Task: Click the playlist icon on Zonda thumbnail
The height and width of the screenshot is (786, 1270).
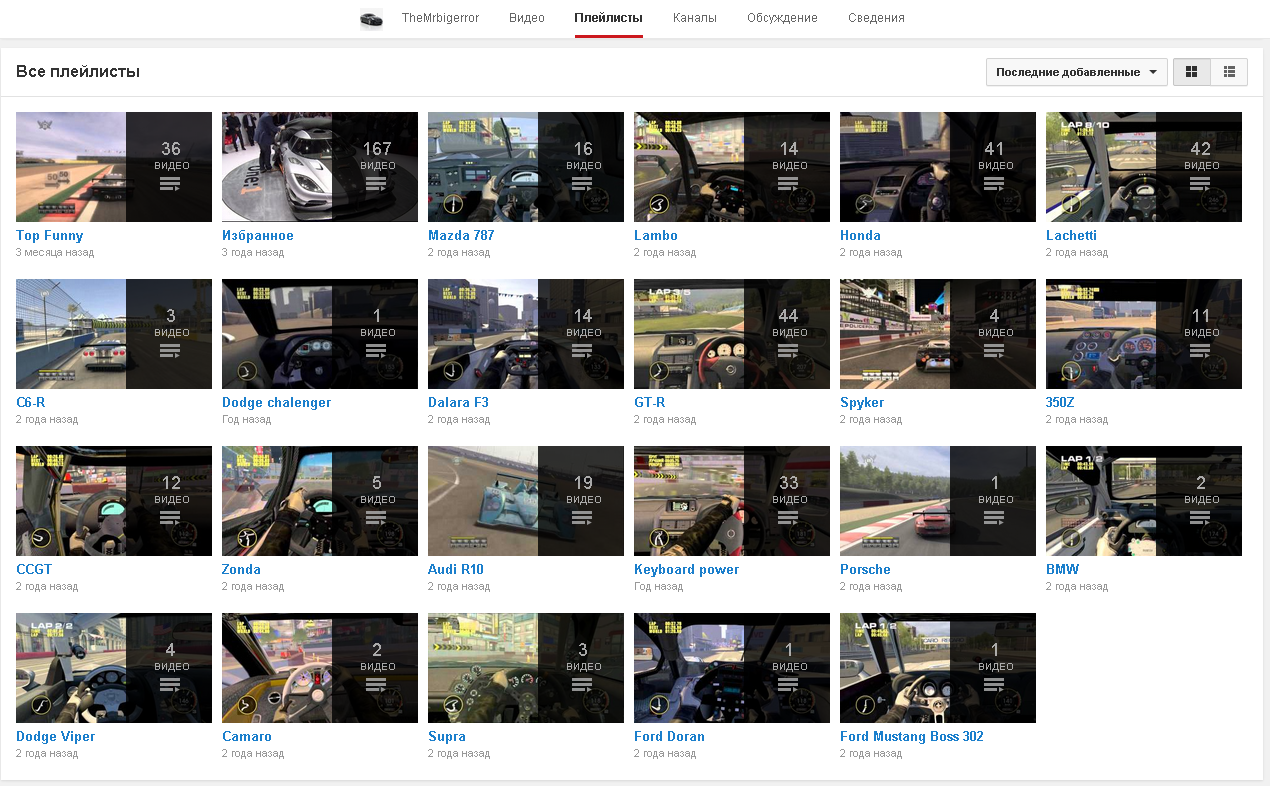Action: 376,518
